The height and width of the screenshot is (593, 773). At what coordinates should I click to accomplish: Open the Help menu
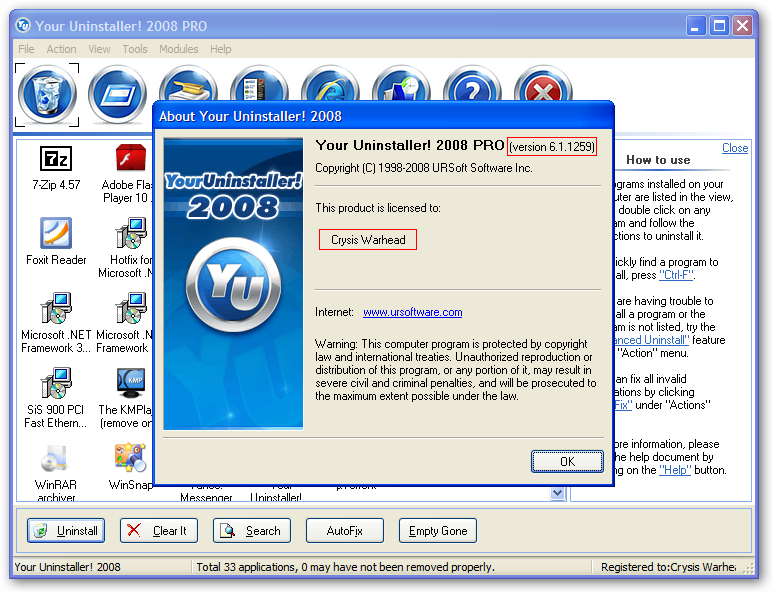[220, 49]
